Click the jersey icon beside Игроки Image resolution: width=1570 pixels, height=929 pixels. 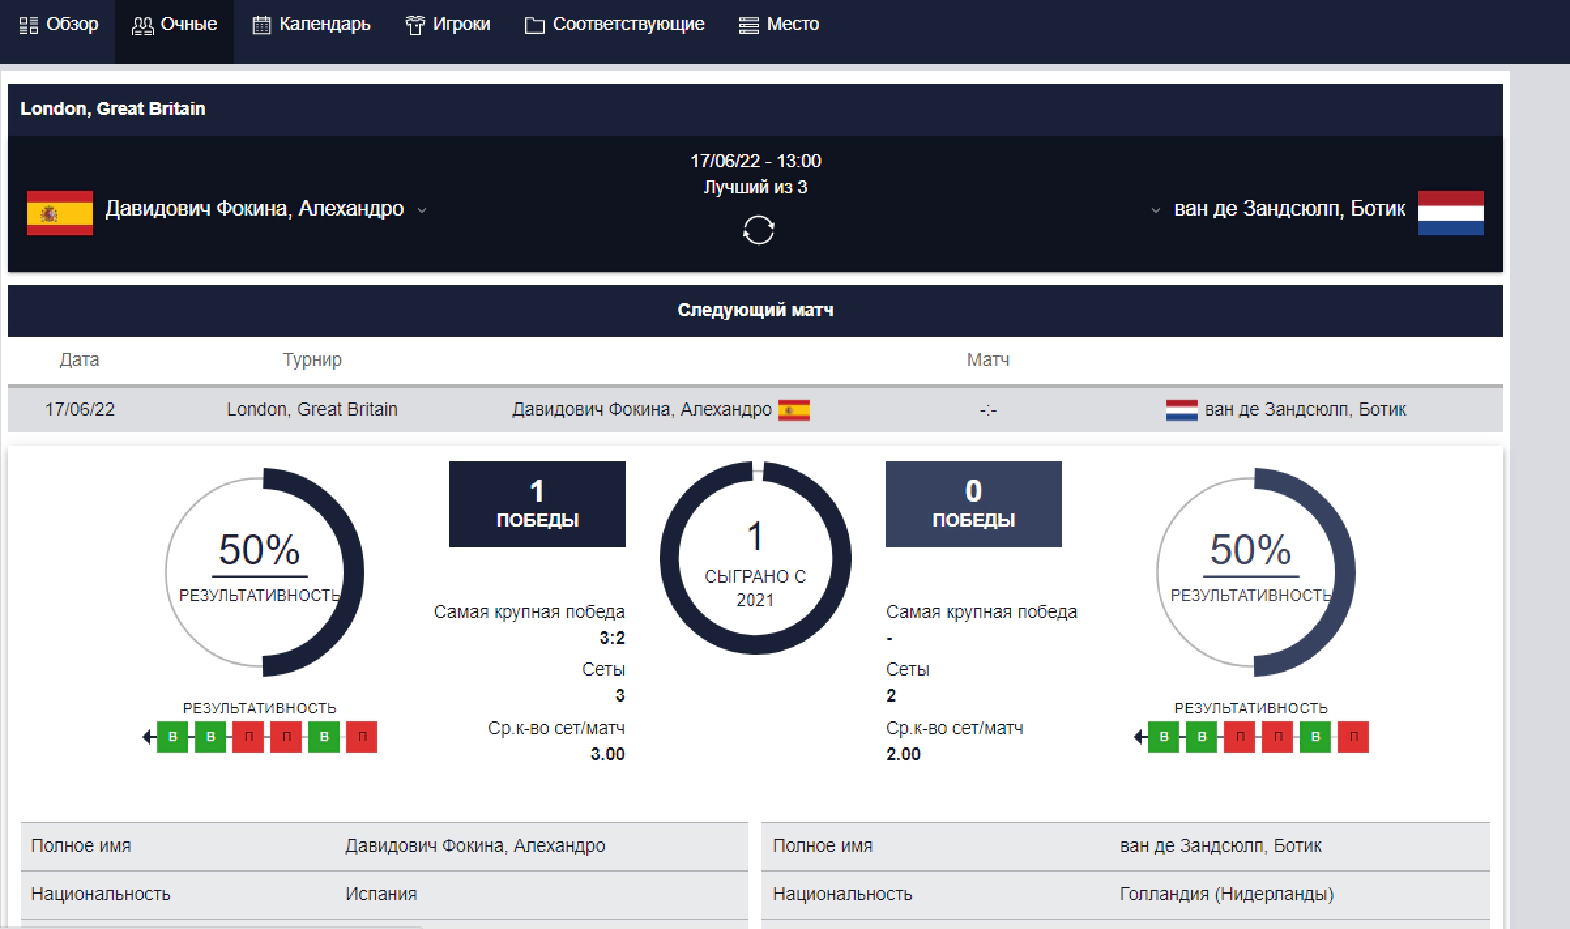pyautogui.click(x=415, y=25)
